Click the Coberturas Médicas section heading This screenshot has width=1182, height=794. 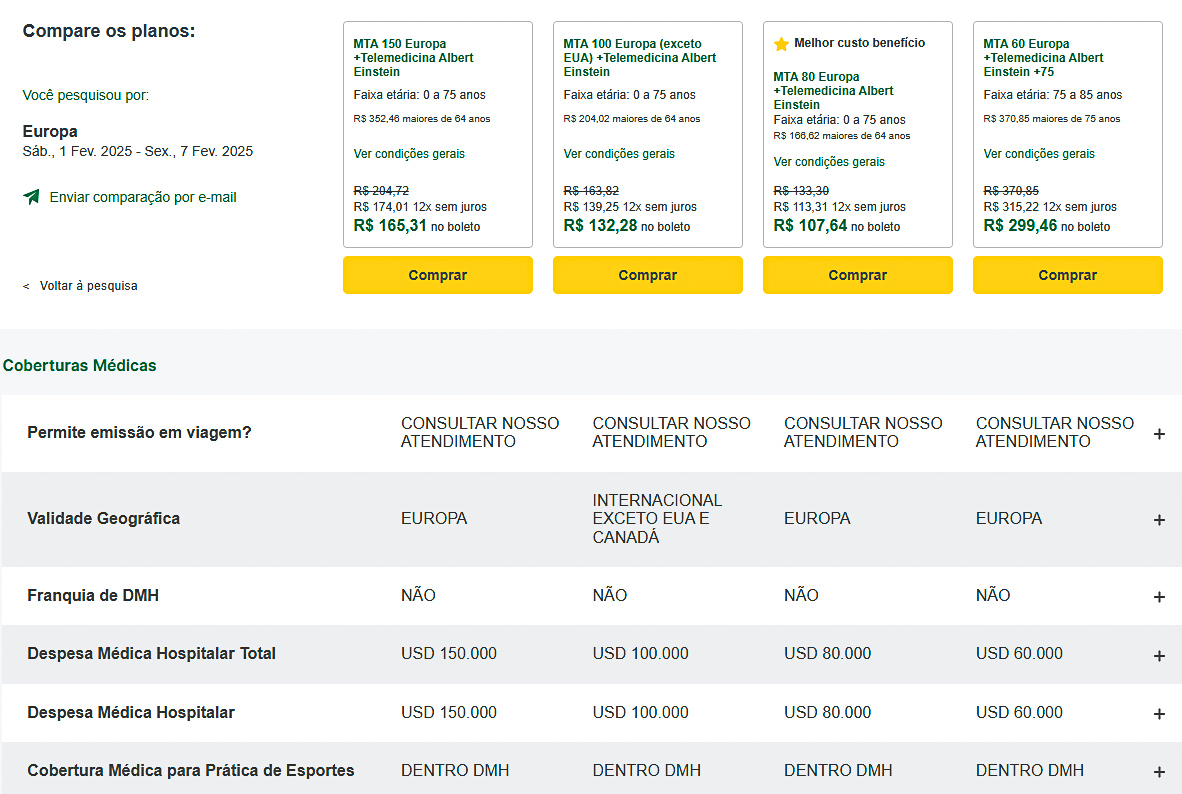coord(80,366)
